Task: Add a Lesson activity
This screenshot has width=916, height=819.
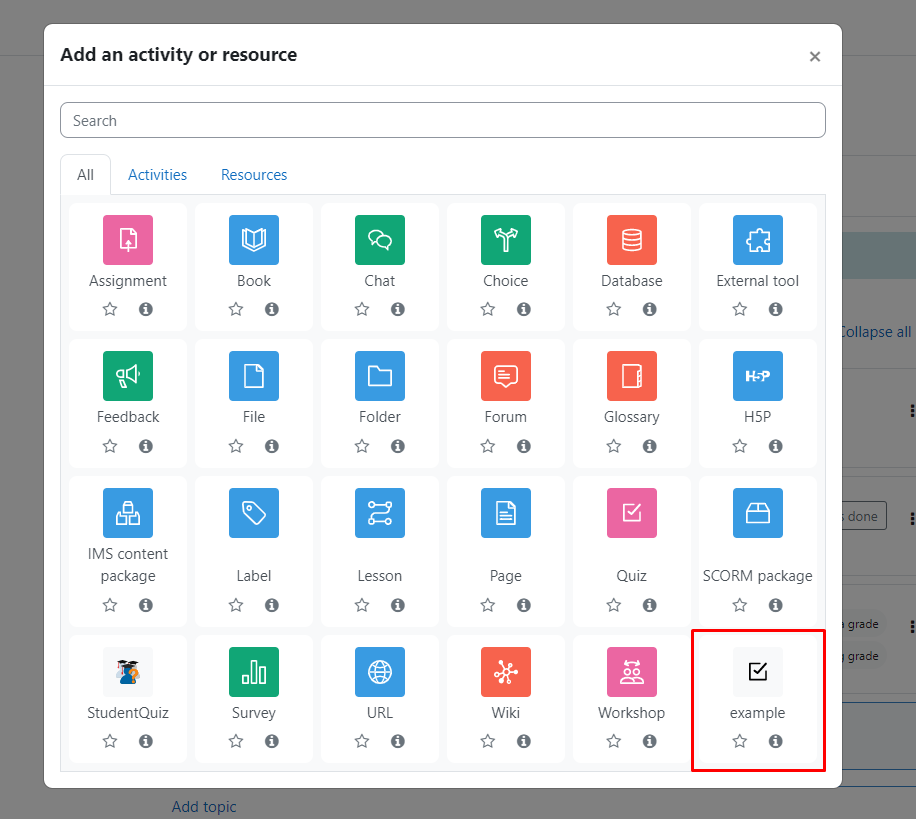Action: click(380, 513)
